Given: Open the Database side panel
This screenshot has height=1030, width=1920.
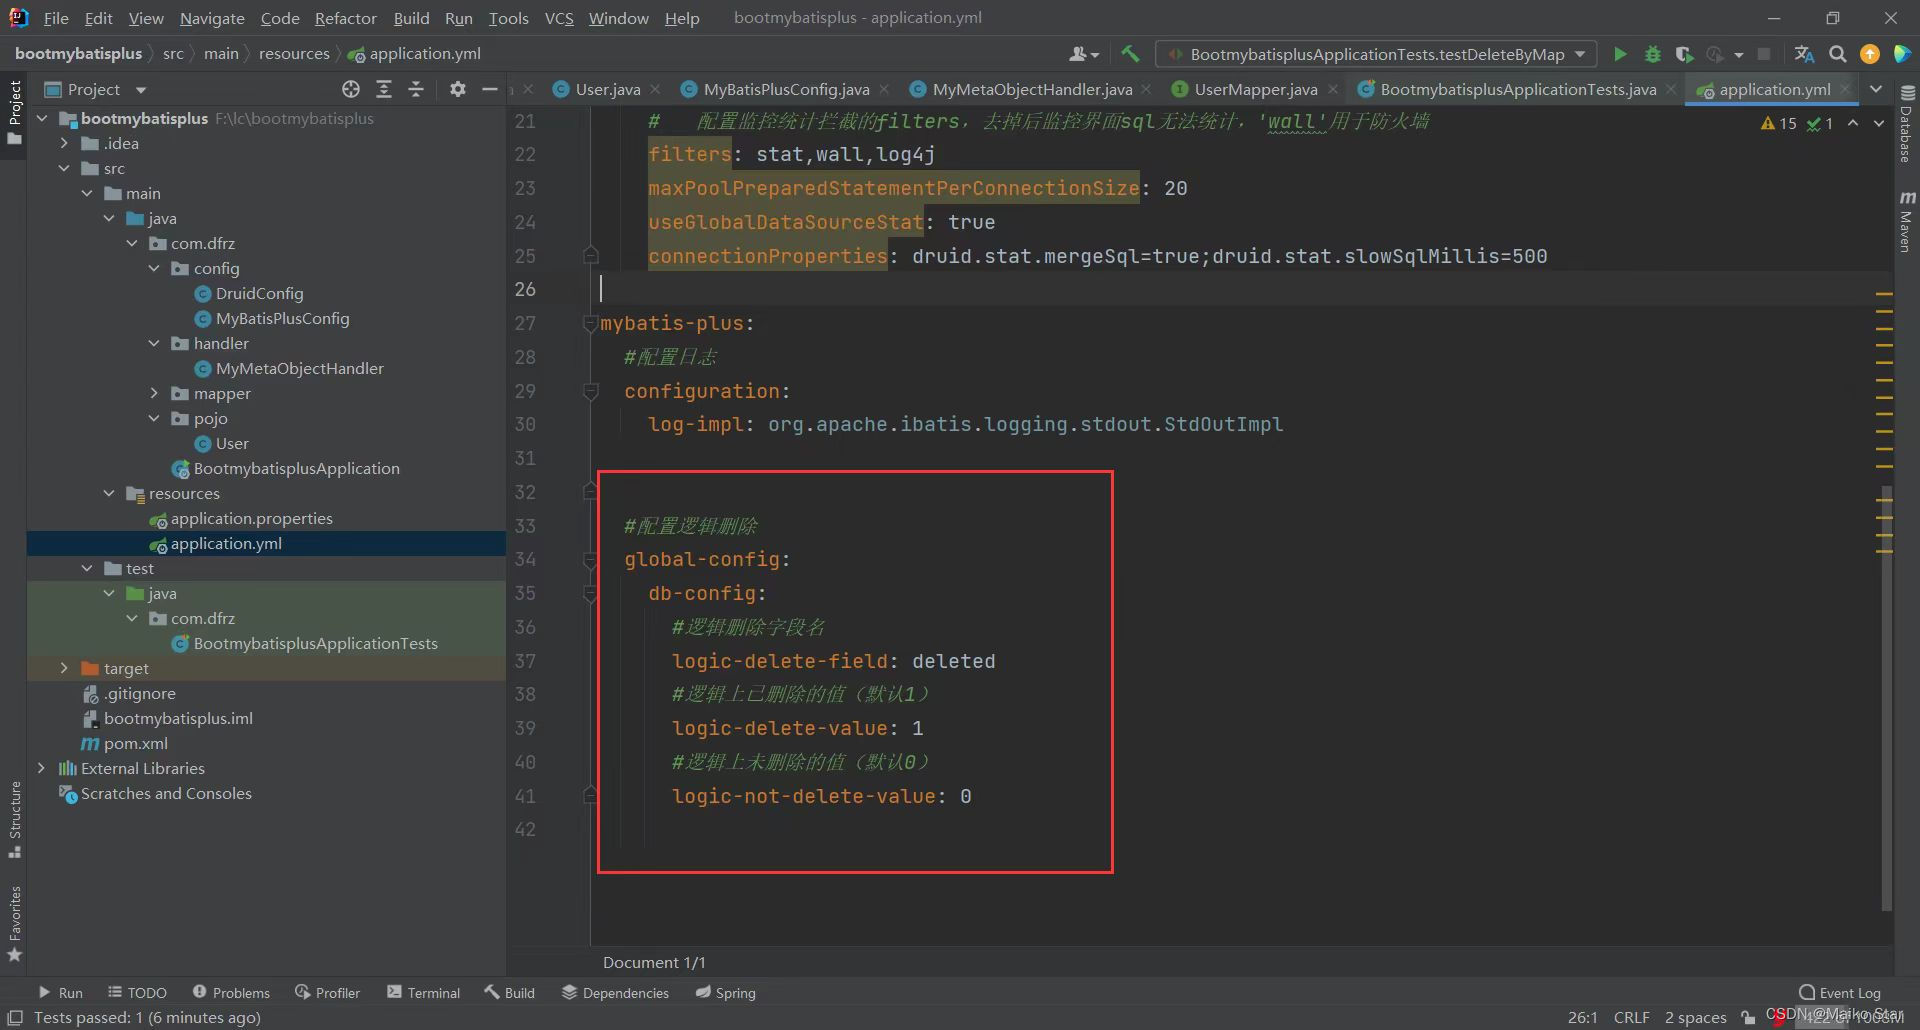Looking at the screenshot, I should pos(1906,125).
